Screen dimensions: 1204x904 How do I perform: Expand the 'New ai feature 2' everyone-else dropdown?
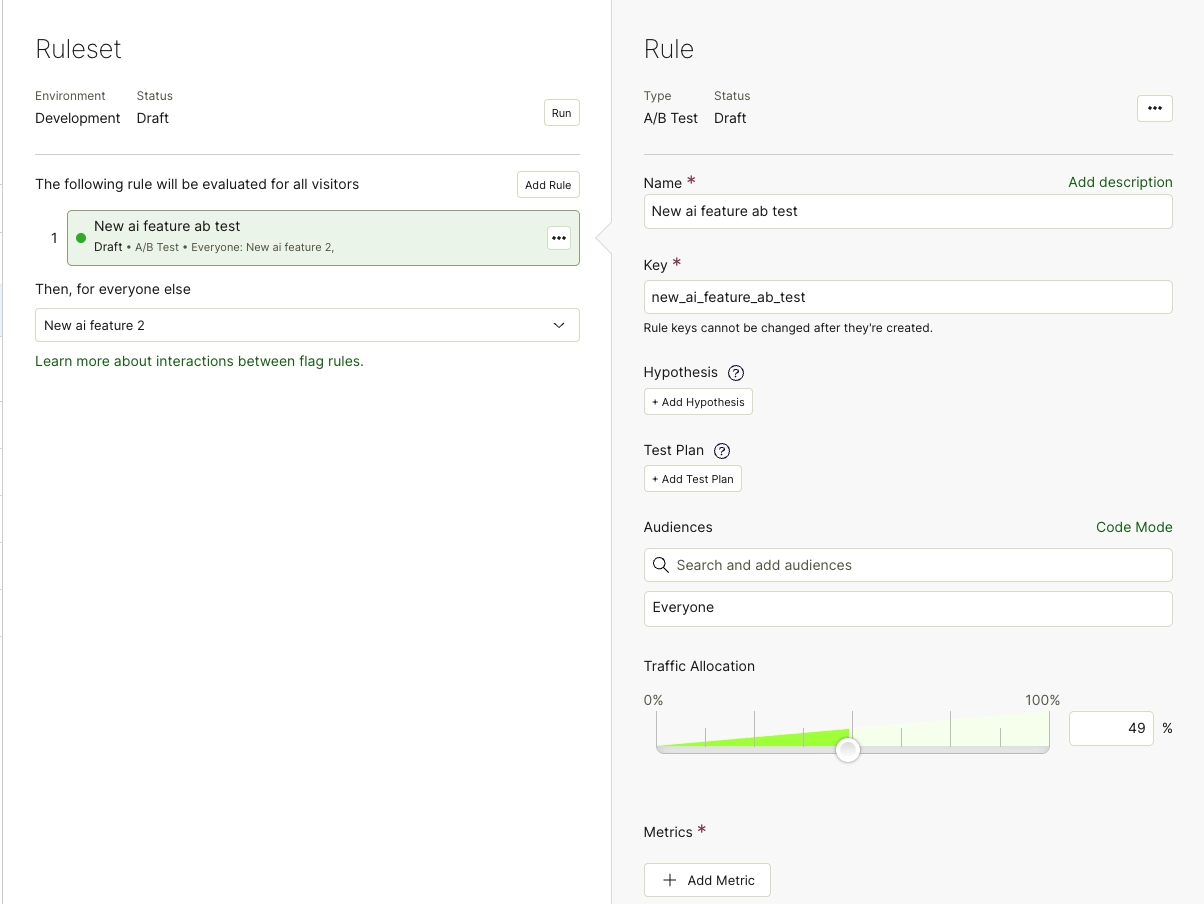pos(307,325)
